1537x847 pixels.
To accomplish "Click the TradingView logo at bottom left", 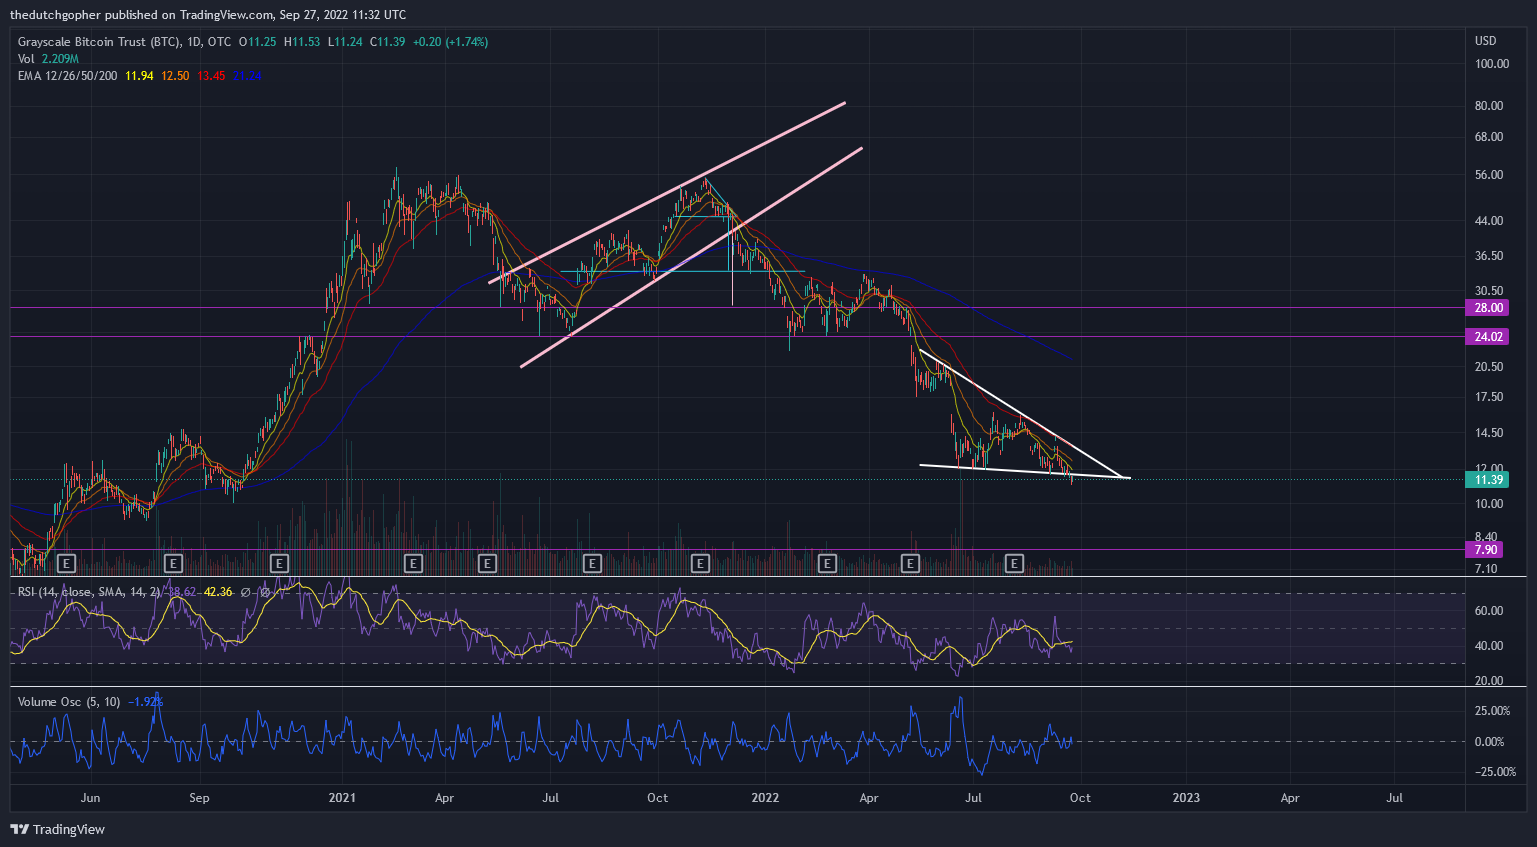I will click(x=57, y=829).
